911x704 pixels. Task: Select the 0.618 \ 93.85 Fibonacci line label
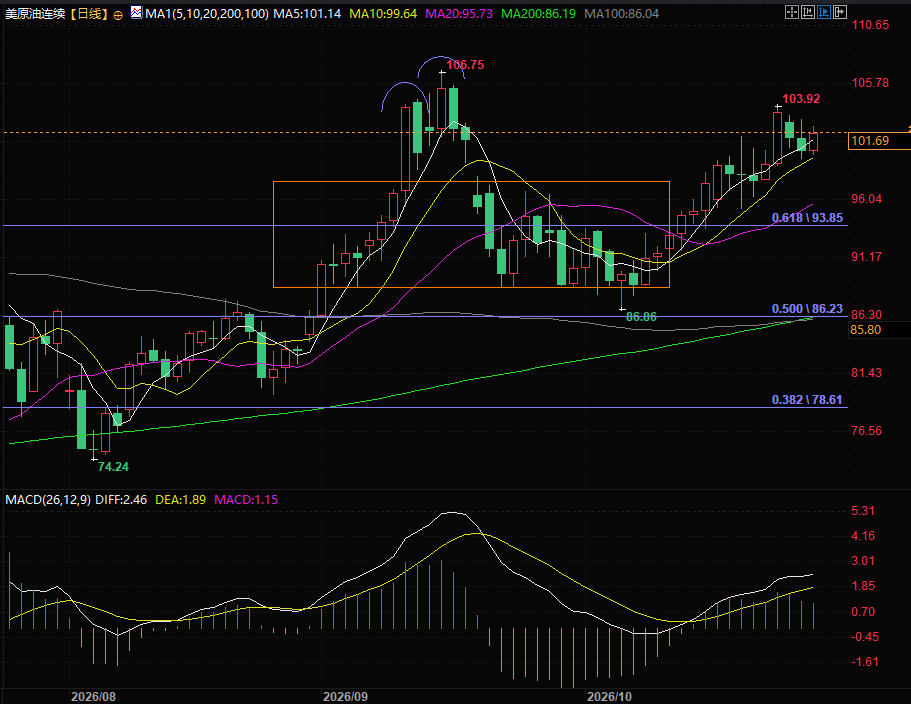[807, 218]
